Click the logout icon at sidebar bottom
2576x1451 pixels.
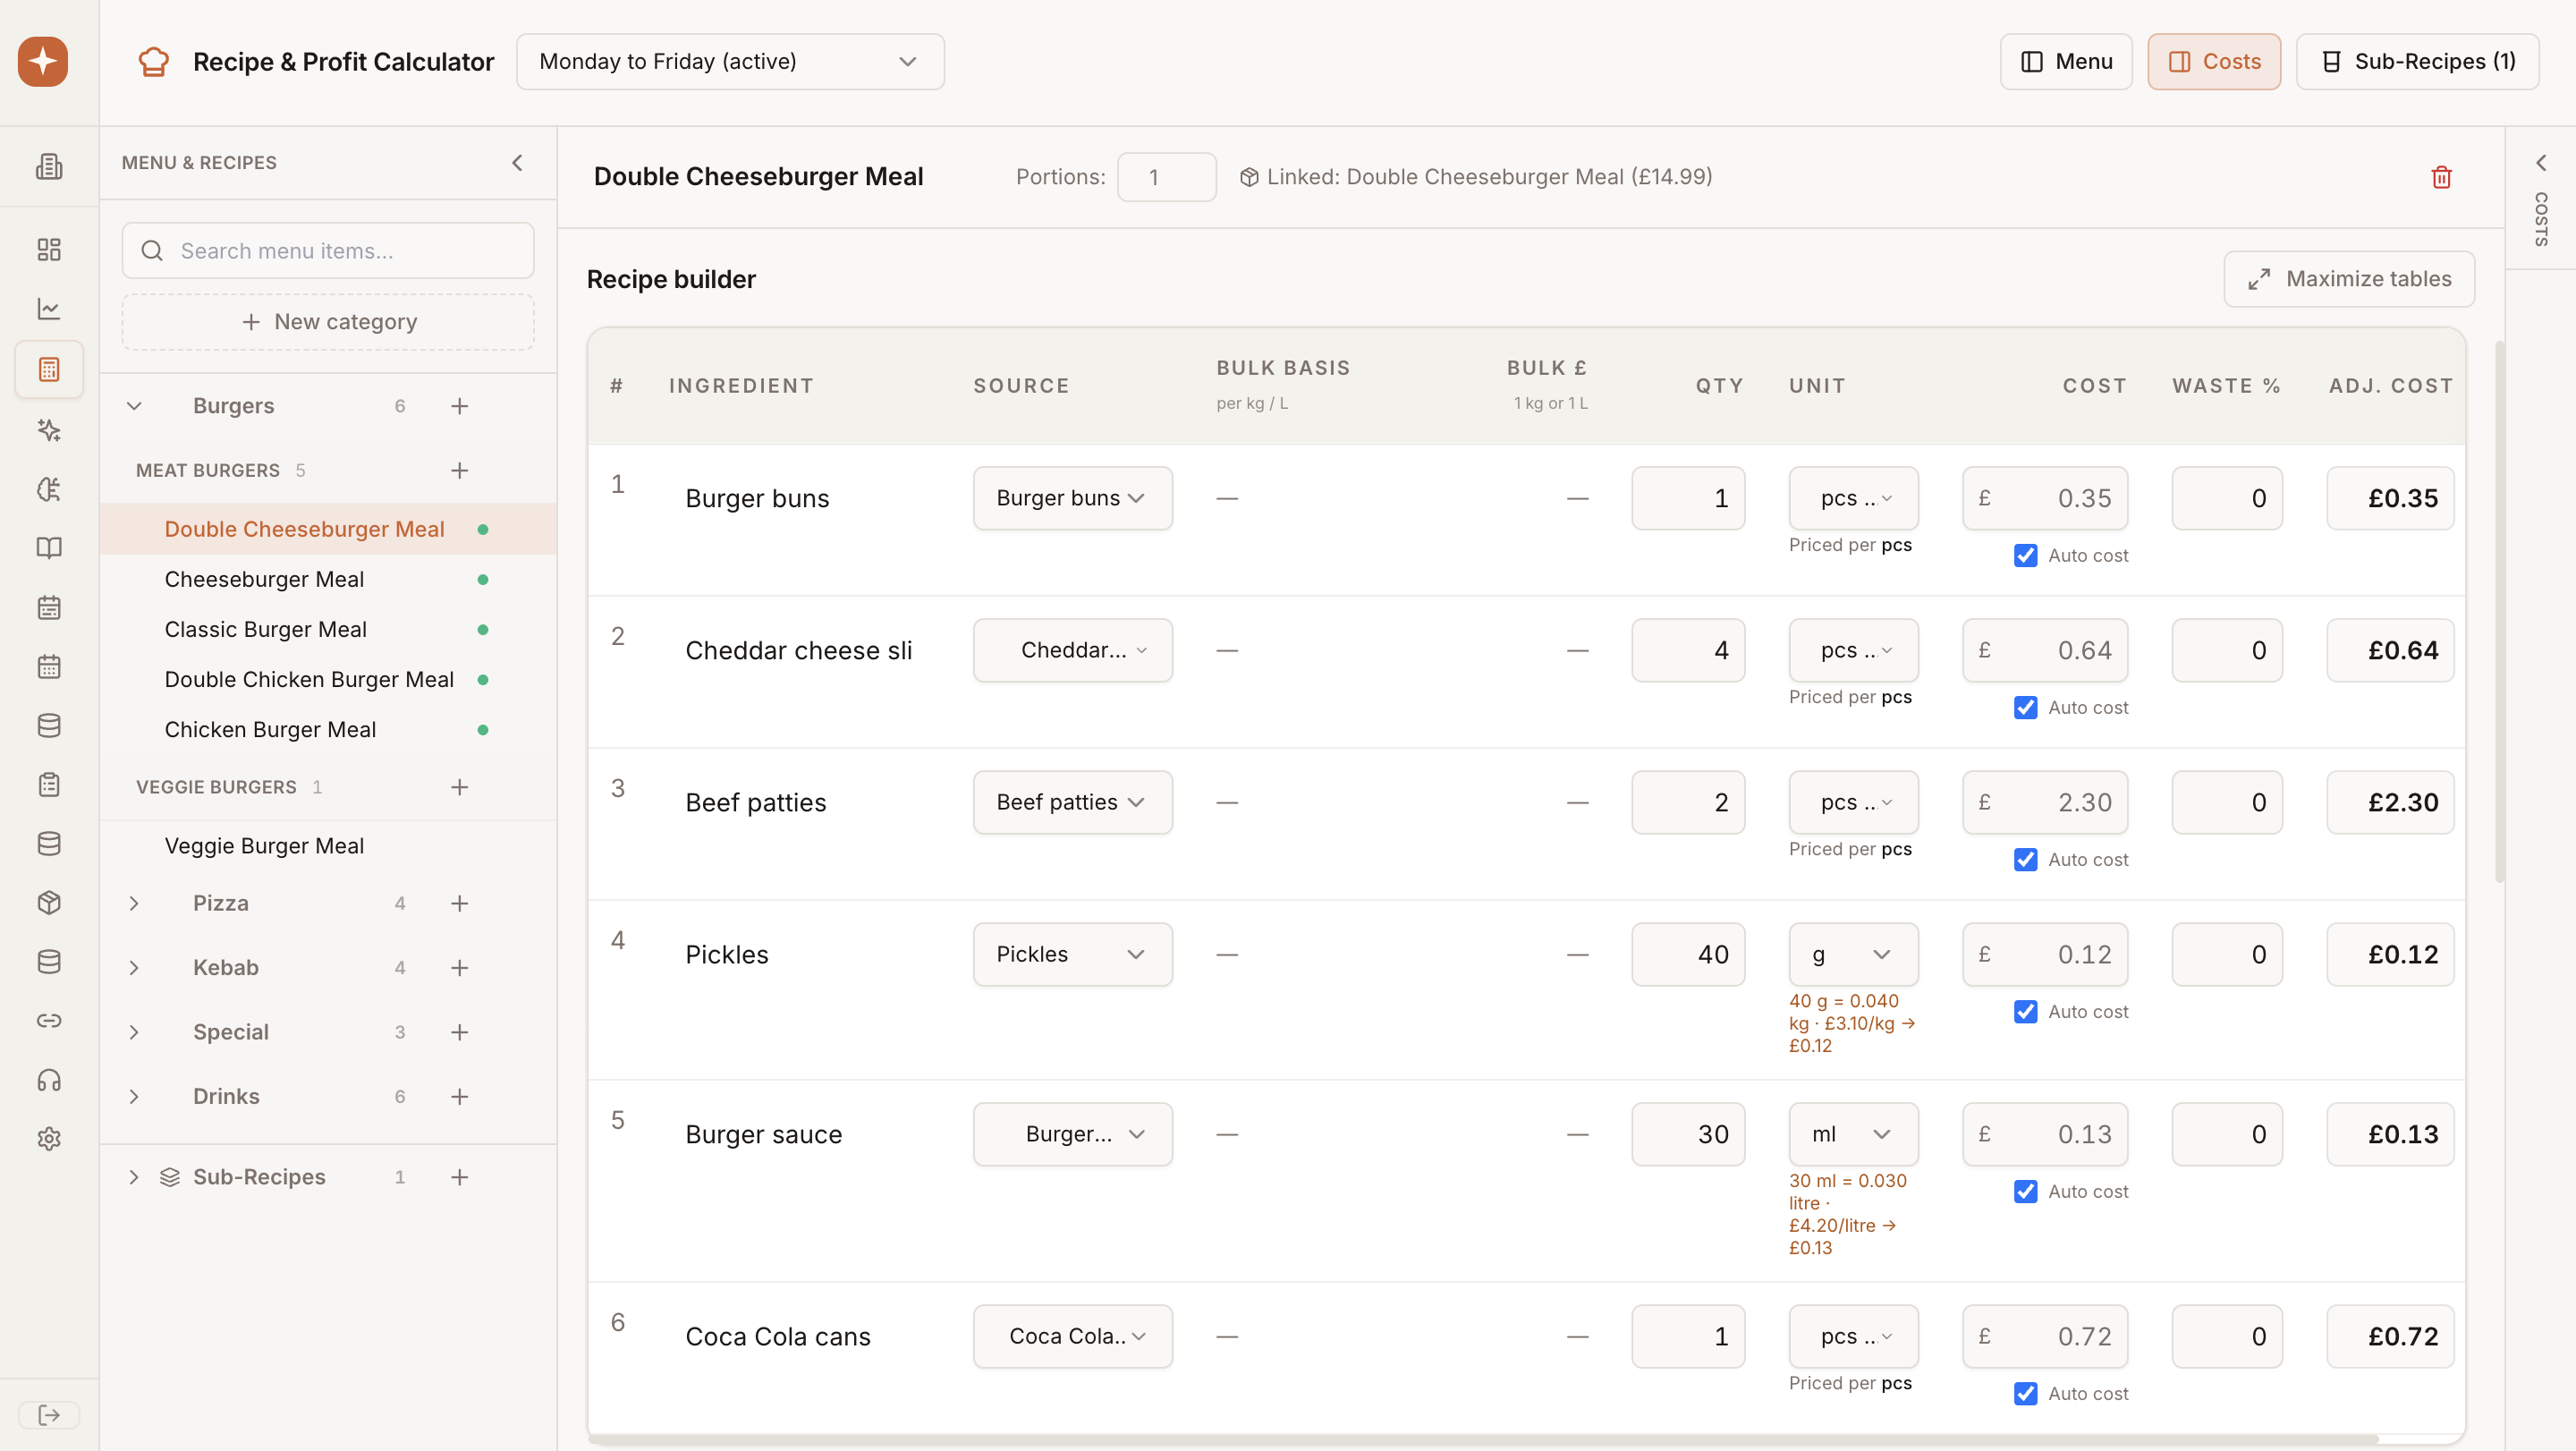(49, 1414)
